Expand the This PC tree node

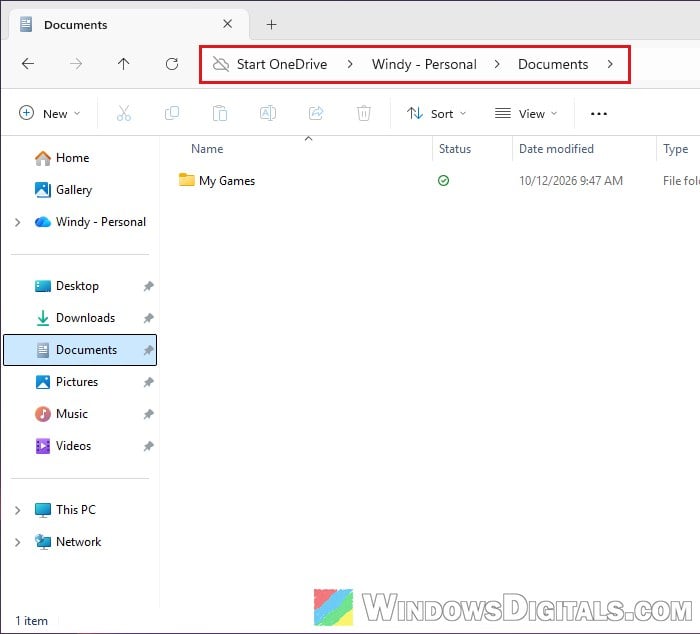(x=17, y=510)
